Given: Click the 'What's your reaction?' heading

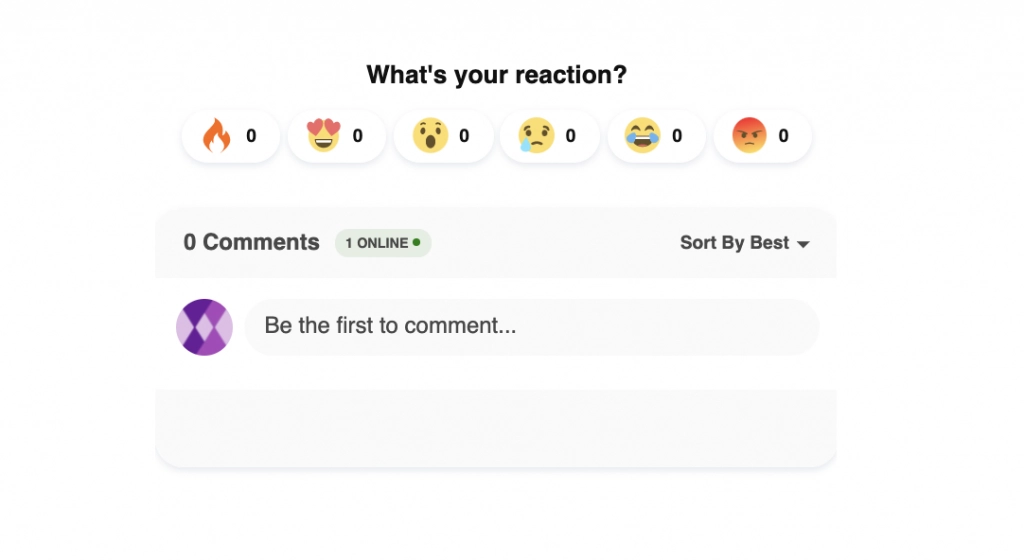Looking at the screenshot, I should coord(496,74).
